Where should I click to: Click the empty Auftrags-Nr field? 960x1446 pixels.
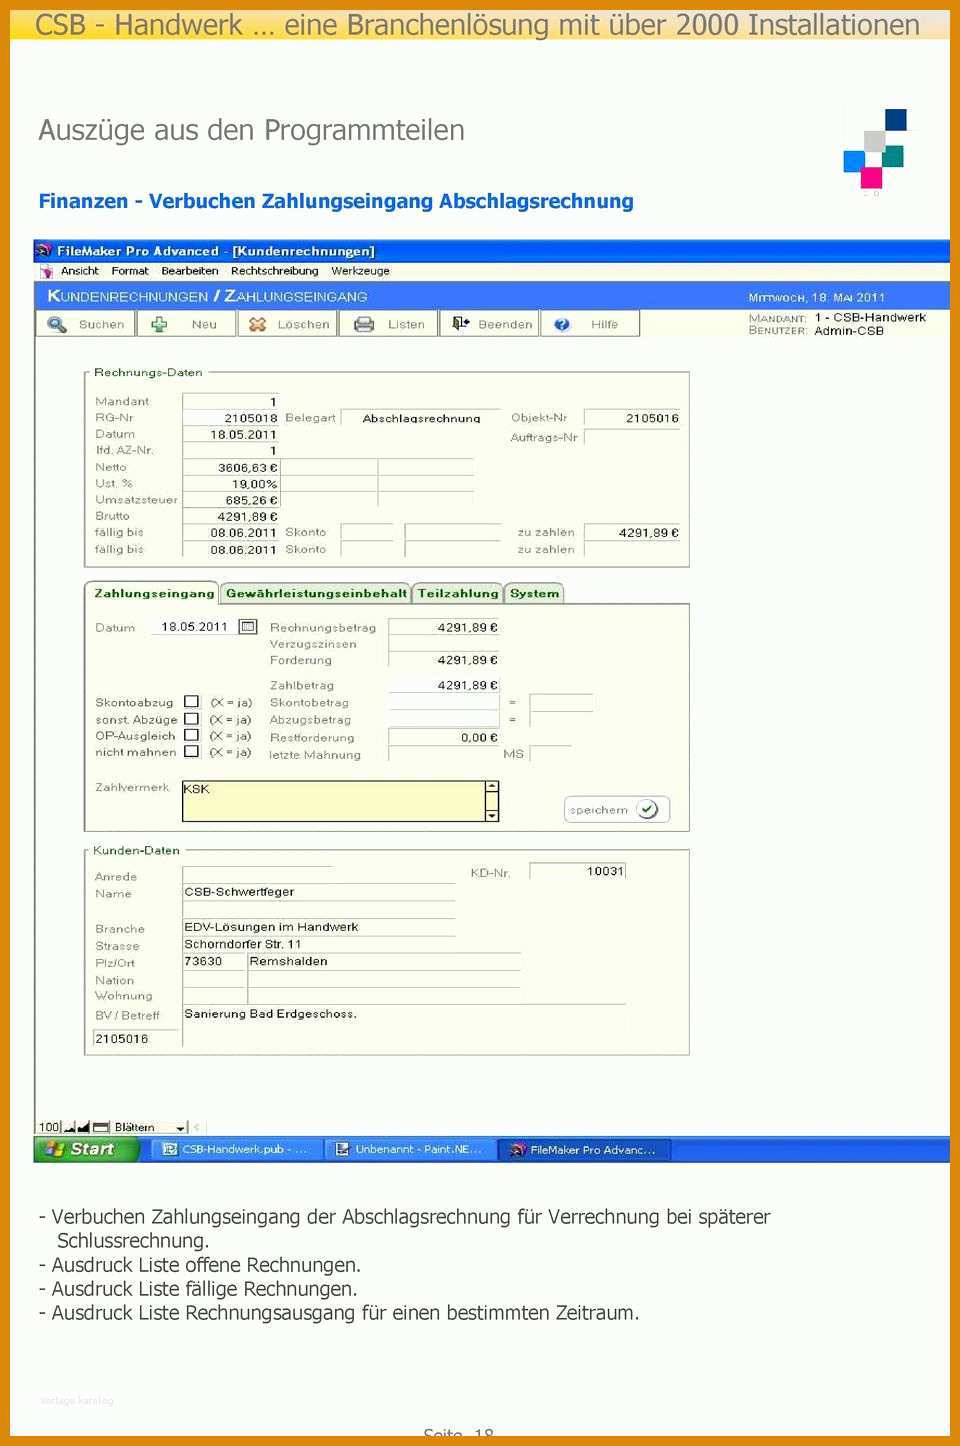point(632,437)
